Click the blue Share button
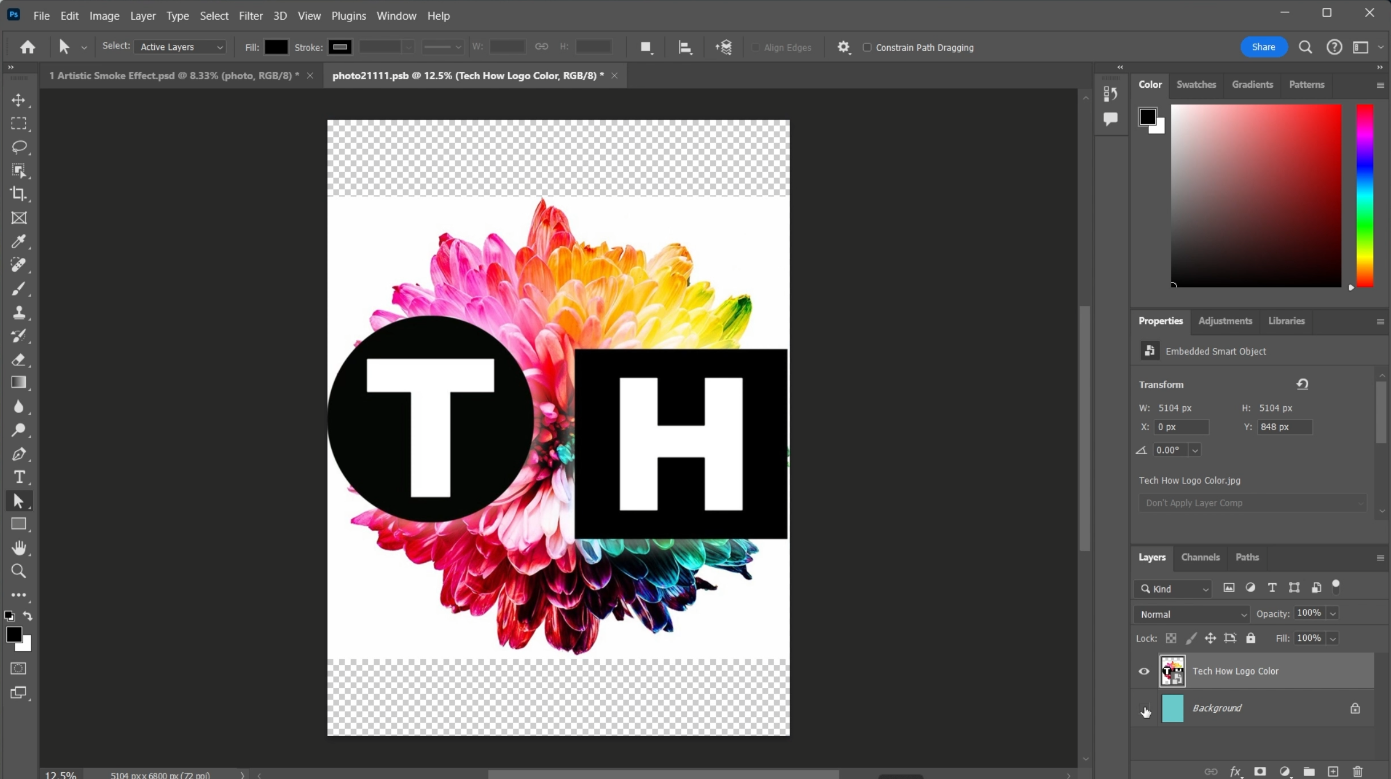The height and width of the screenshot is (779, 1391). [1263, 47]
